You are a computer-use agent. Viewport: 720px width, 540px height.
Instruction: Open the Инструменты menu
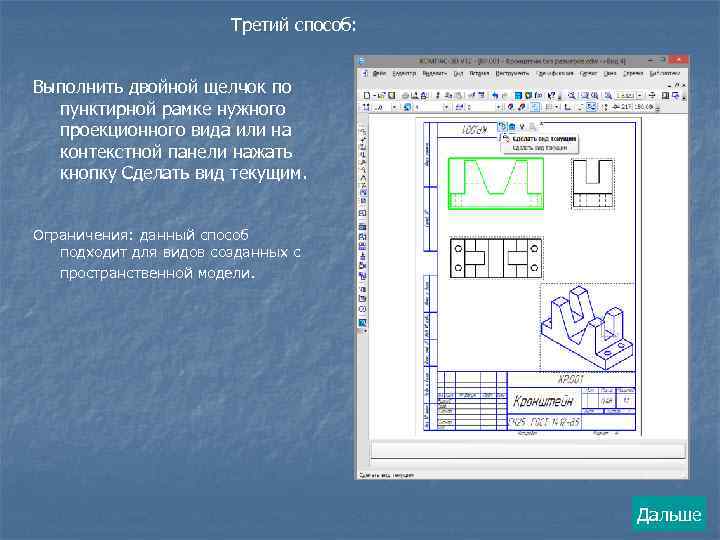tap(512, 73)
